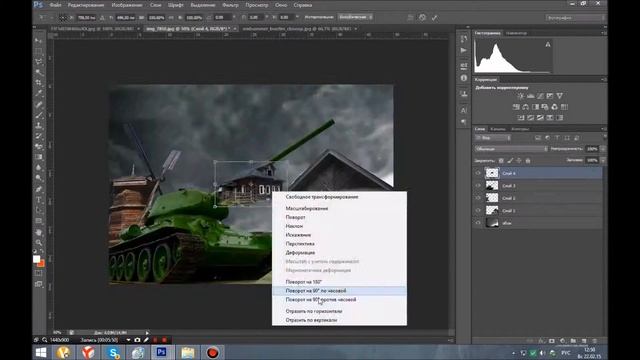Switch to warp mode icon in options bar

[x=411, y=18]
